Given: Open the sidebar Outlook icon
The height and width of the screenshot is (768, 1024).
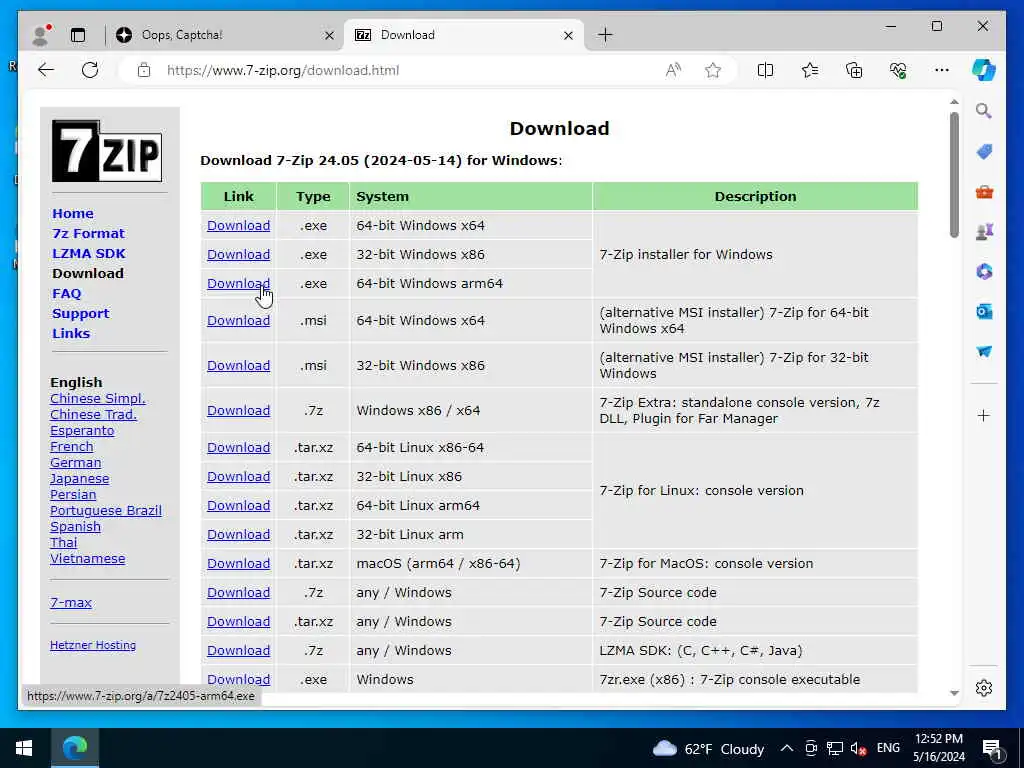Looking at the screenshot, I should click(x=984, y=312).
